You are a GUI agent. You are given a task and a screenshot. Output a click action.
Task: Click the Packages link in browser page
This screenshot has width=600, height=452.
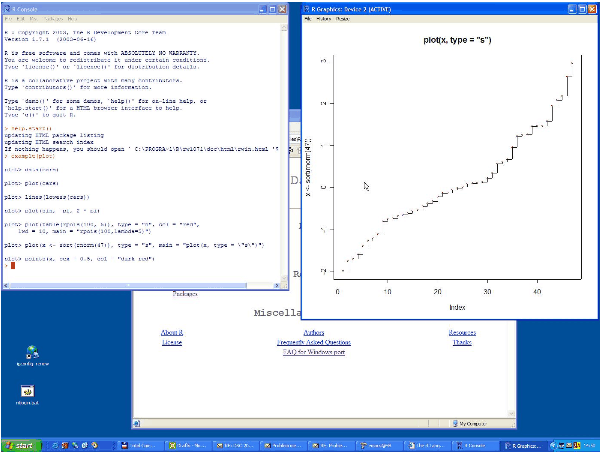coord(185,295)
